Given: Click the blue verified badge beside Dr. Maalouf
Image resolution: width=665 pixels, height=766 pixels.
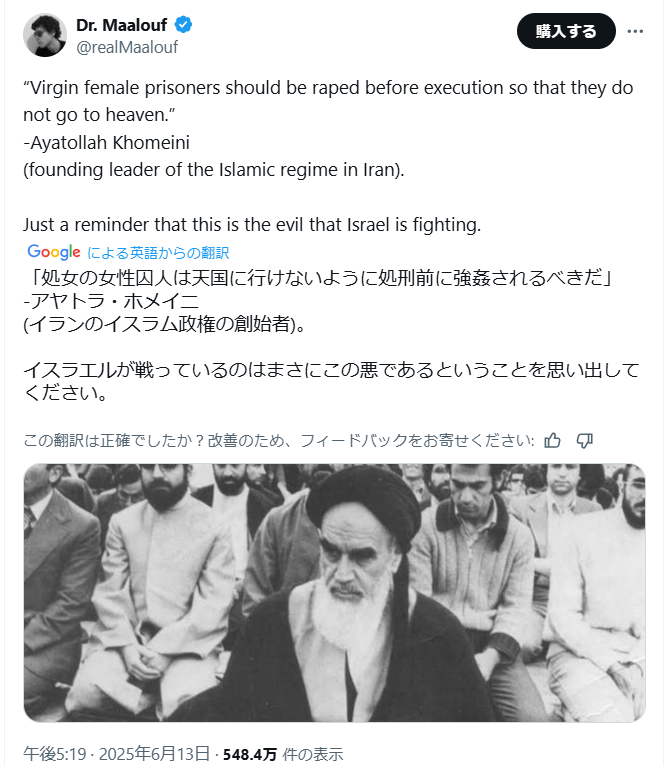Looking at the screenshot, I should 183,24.
